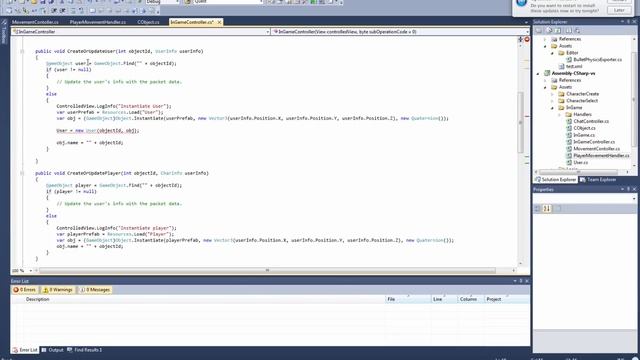This screenshot has height=360, width=640.
Task: Toggle the 0 Warnings filter
Action: [58, 290]
